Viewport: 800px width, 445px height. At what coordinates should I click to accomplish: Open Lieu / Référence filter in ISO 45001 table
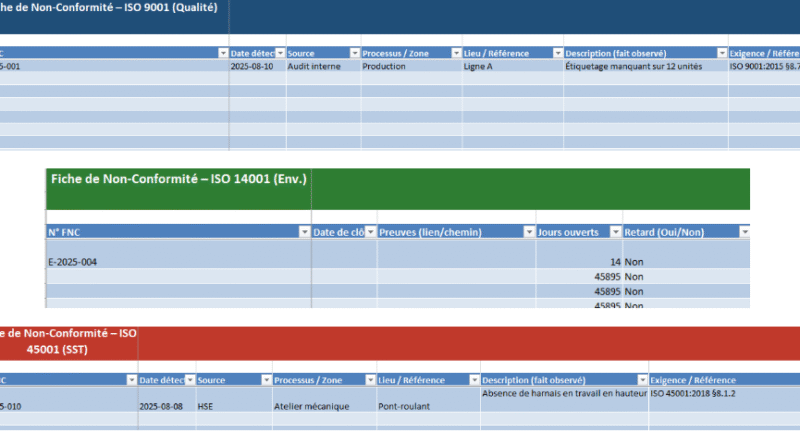click(472, 380)
